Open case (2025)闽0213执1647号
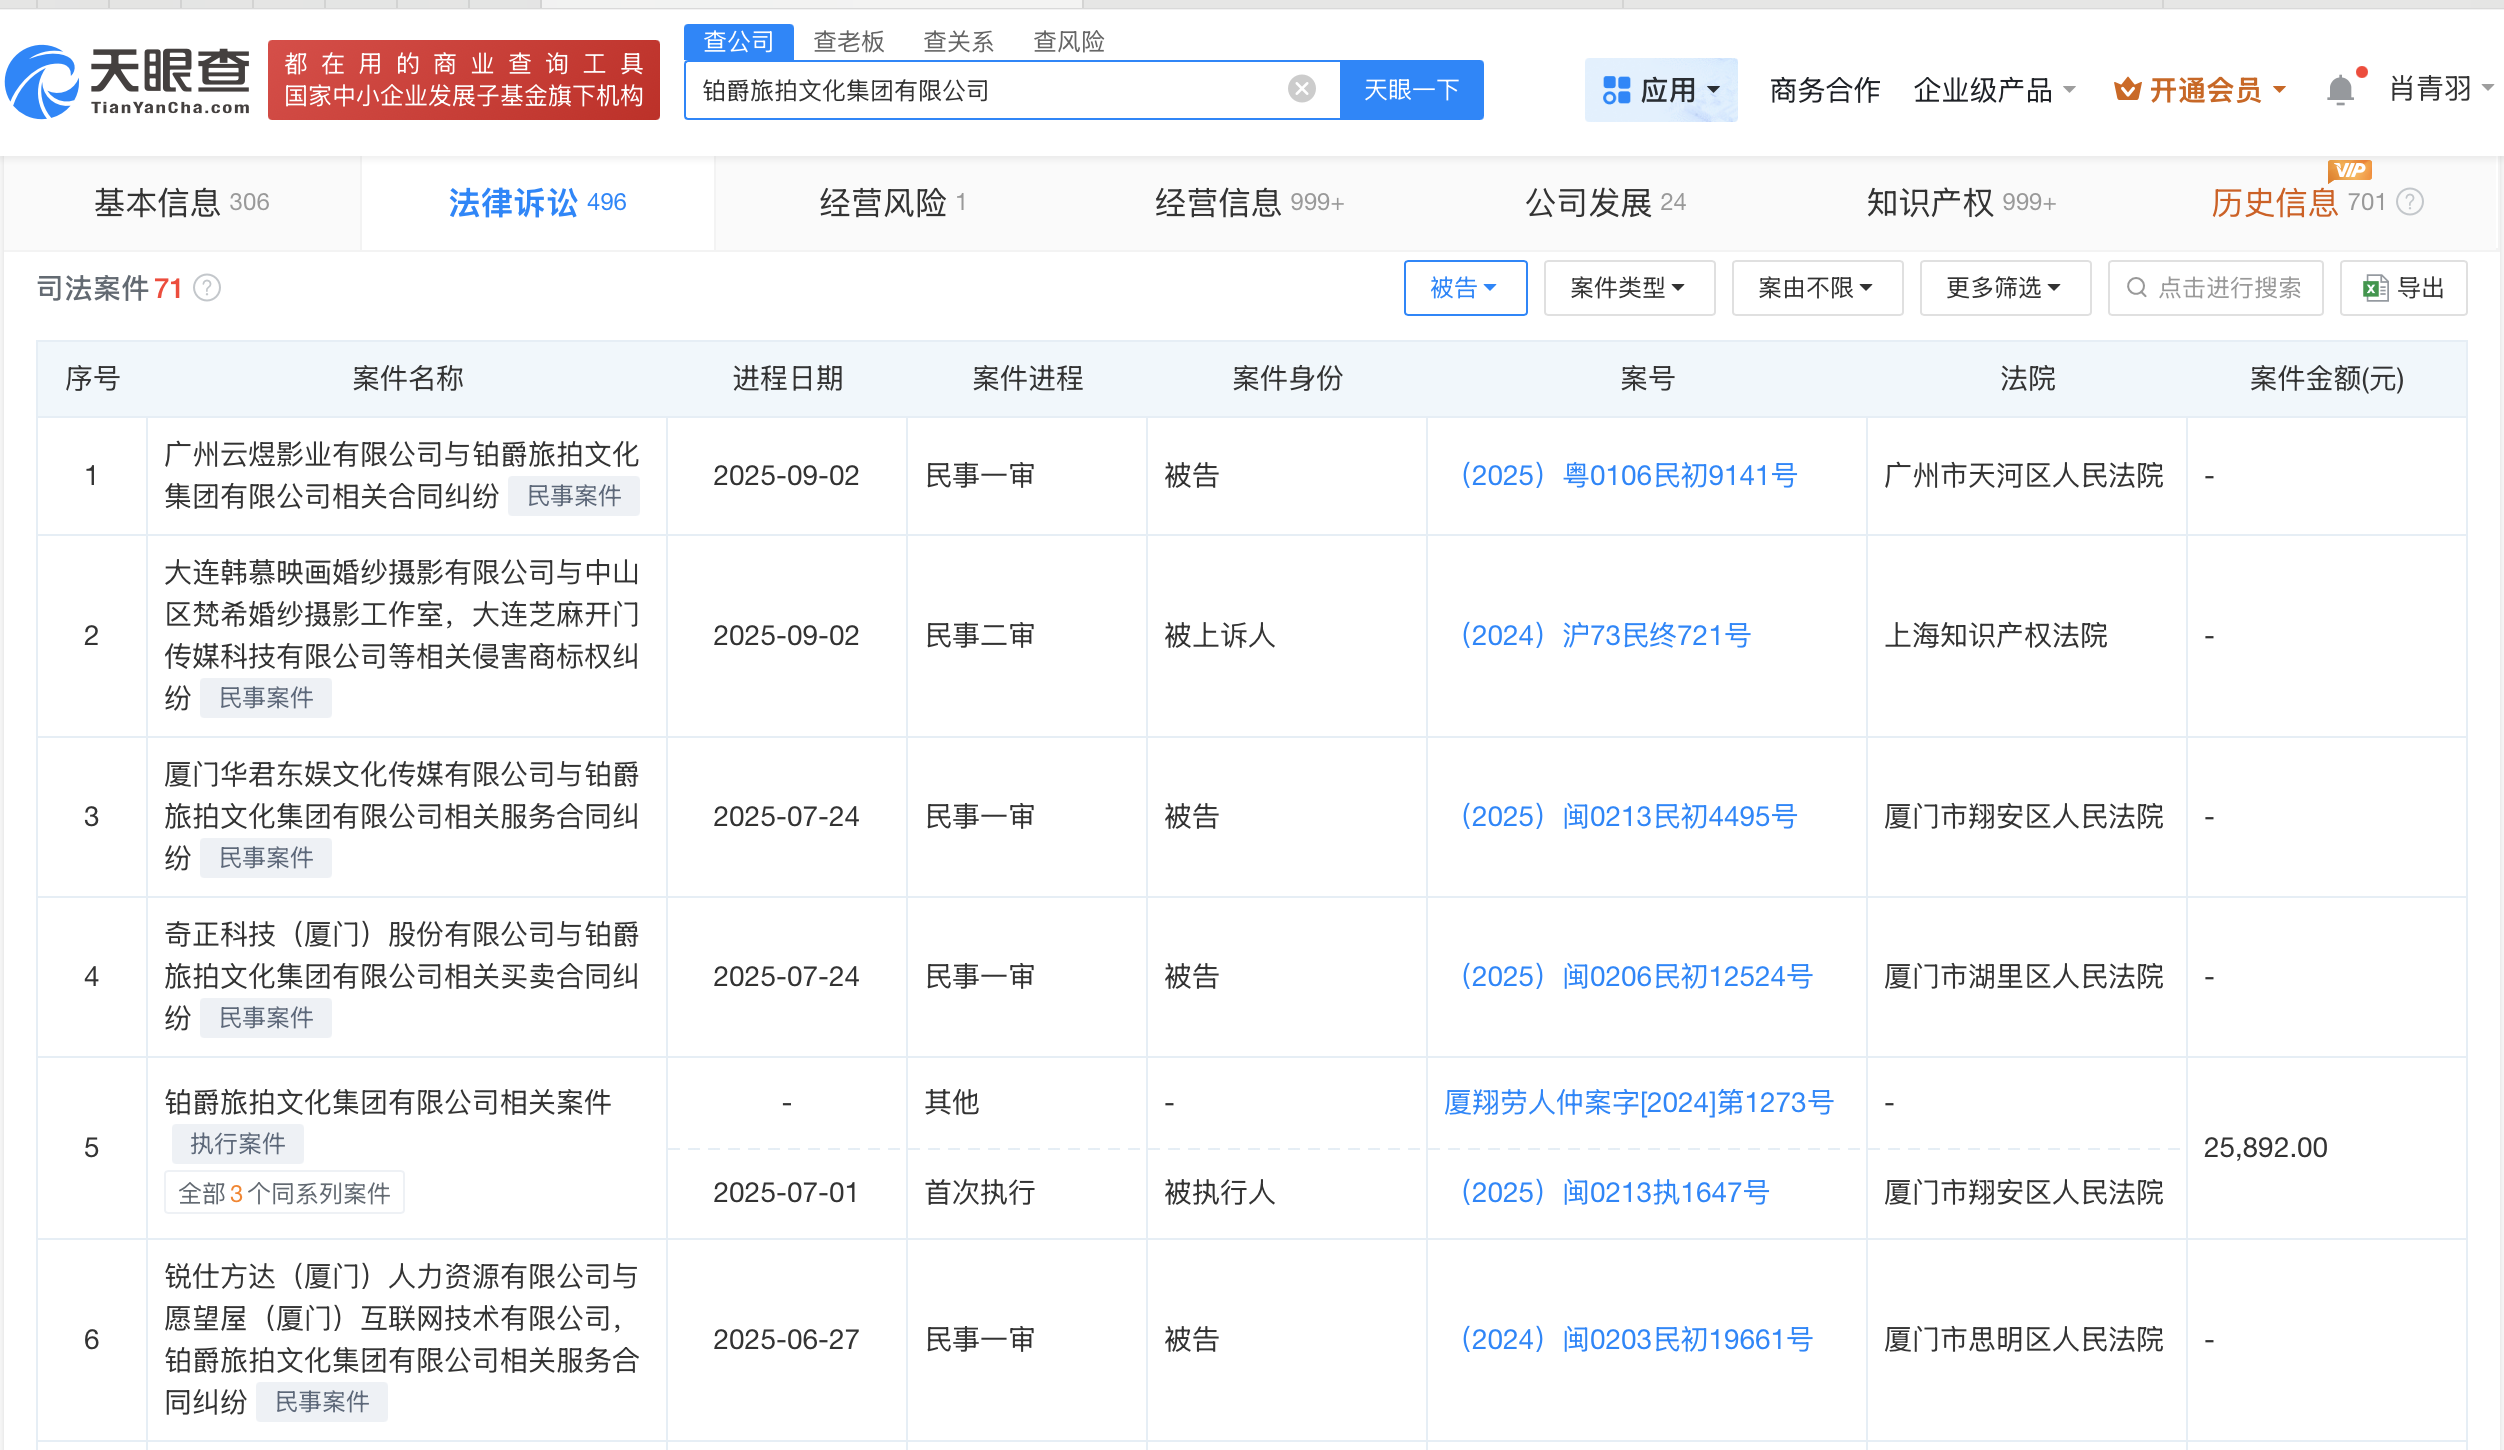The image size is (2504, 1450). coord(1614,1192)
